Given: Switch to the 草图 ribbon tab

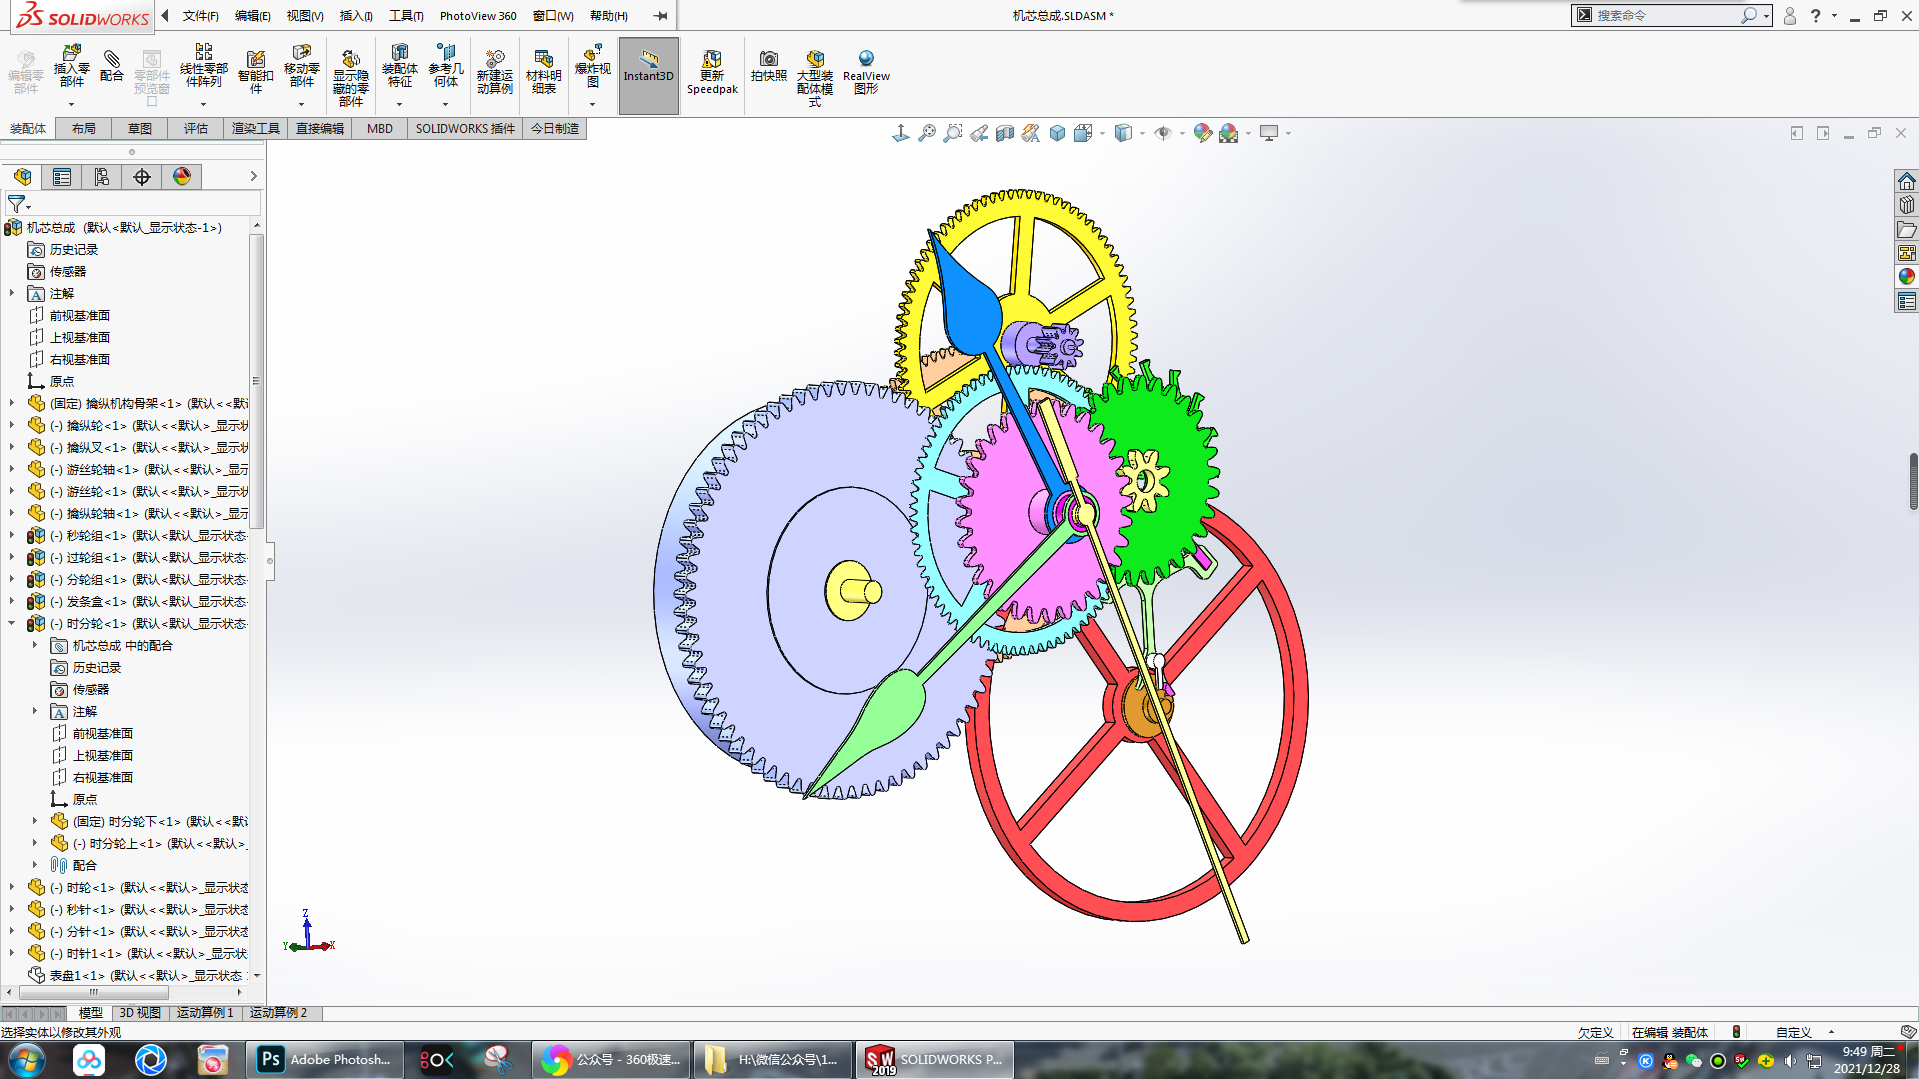Looking at the screenshot, I should (140, 129).
